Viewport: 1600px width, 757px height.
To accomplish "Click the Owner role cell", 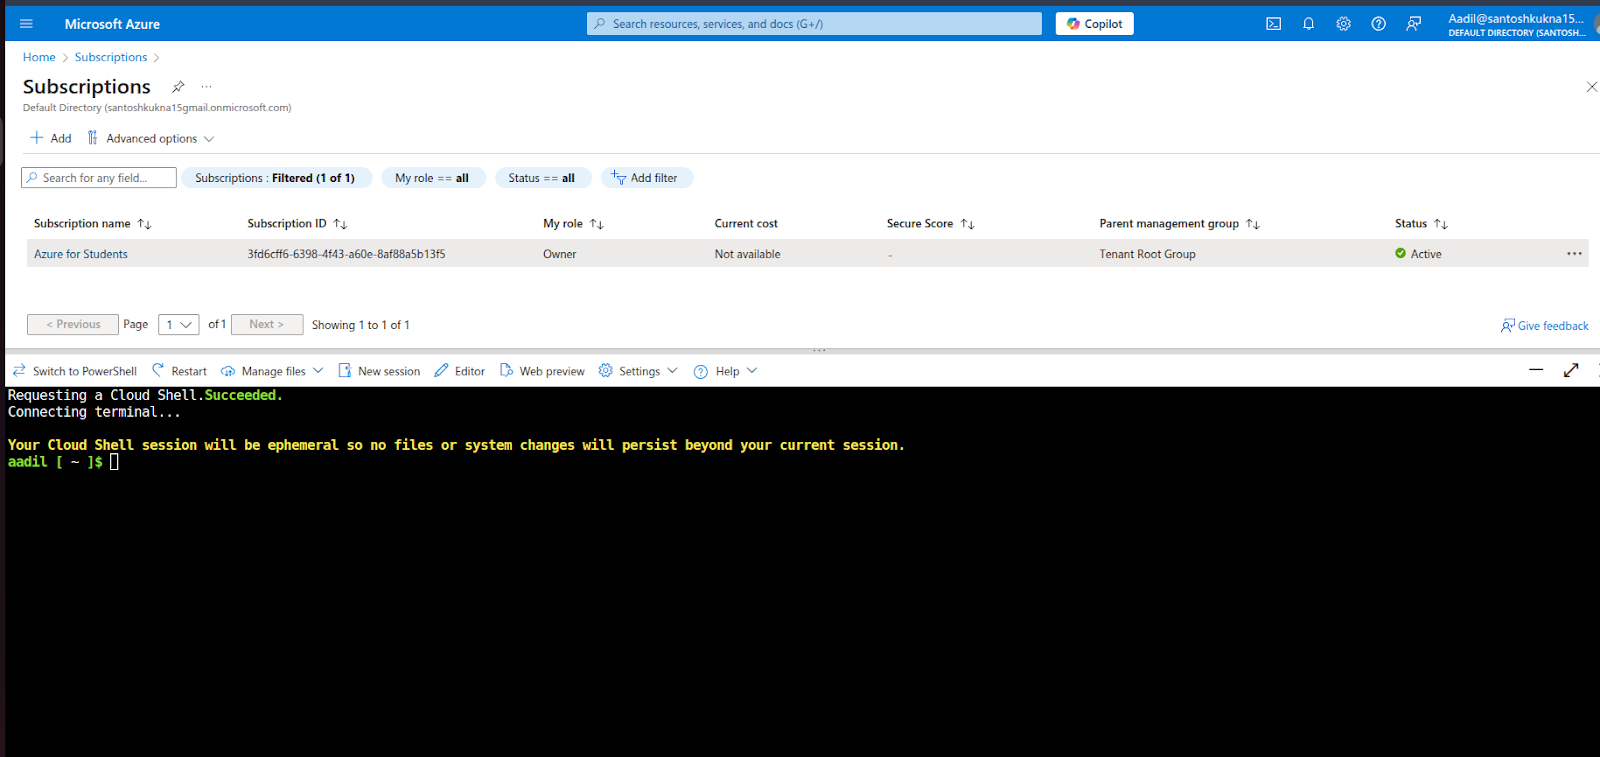I will [560, 254].
